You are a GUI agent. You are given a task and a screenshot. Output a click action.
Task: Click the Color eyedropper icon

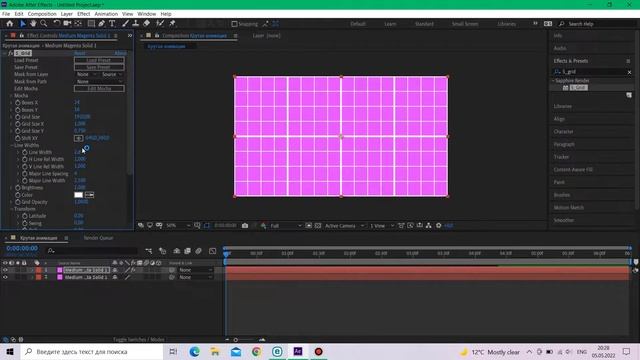(89, 195)
